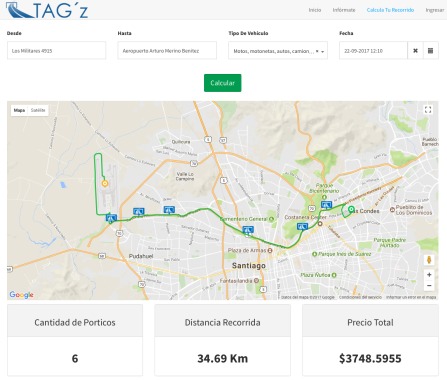Zoom out on the map
The height and width of the screenshot is (380, 447).
[x=429, y=286]
